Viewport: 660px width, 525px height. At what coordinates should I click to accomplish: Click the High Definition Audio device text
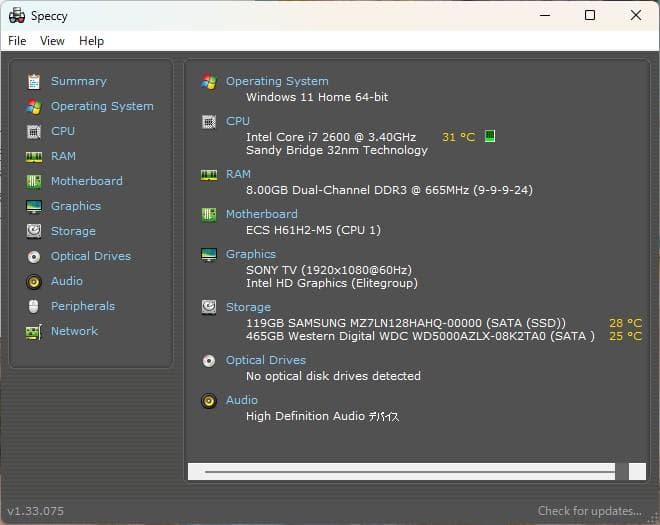322,416
